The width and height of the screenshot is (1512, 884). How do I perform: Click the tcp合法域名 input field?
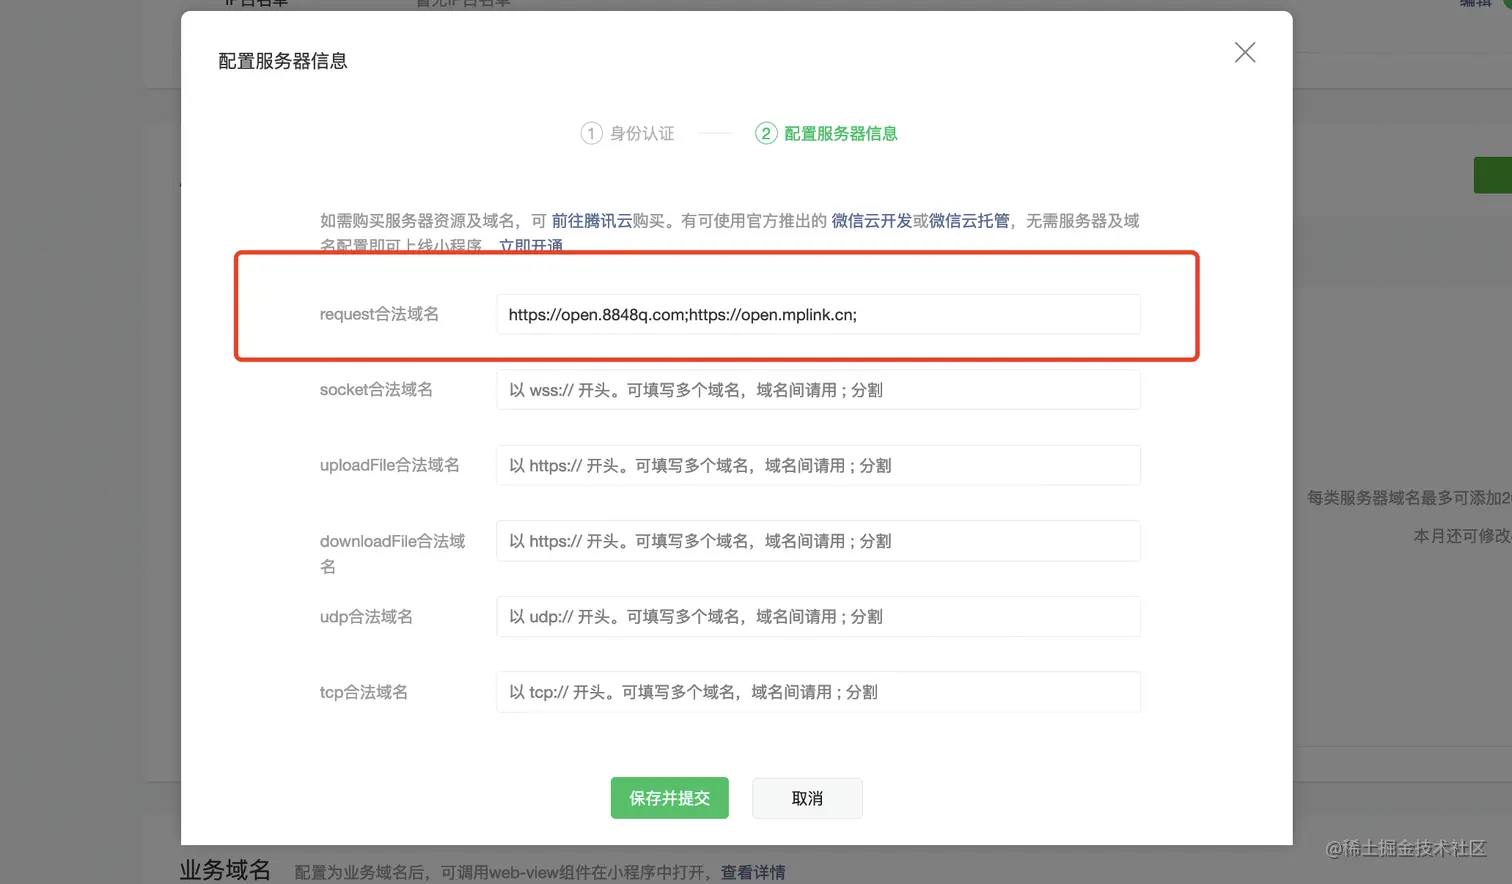pyautogui.click(x=818, y=691)
